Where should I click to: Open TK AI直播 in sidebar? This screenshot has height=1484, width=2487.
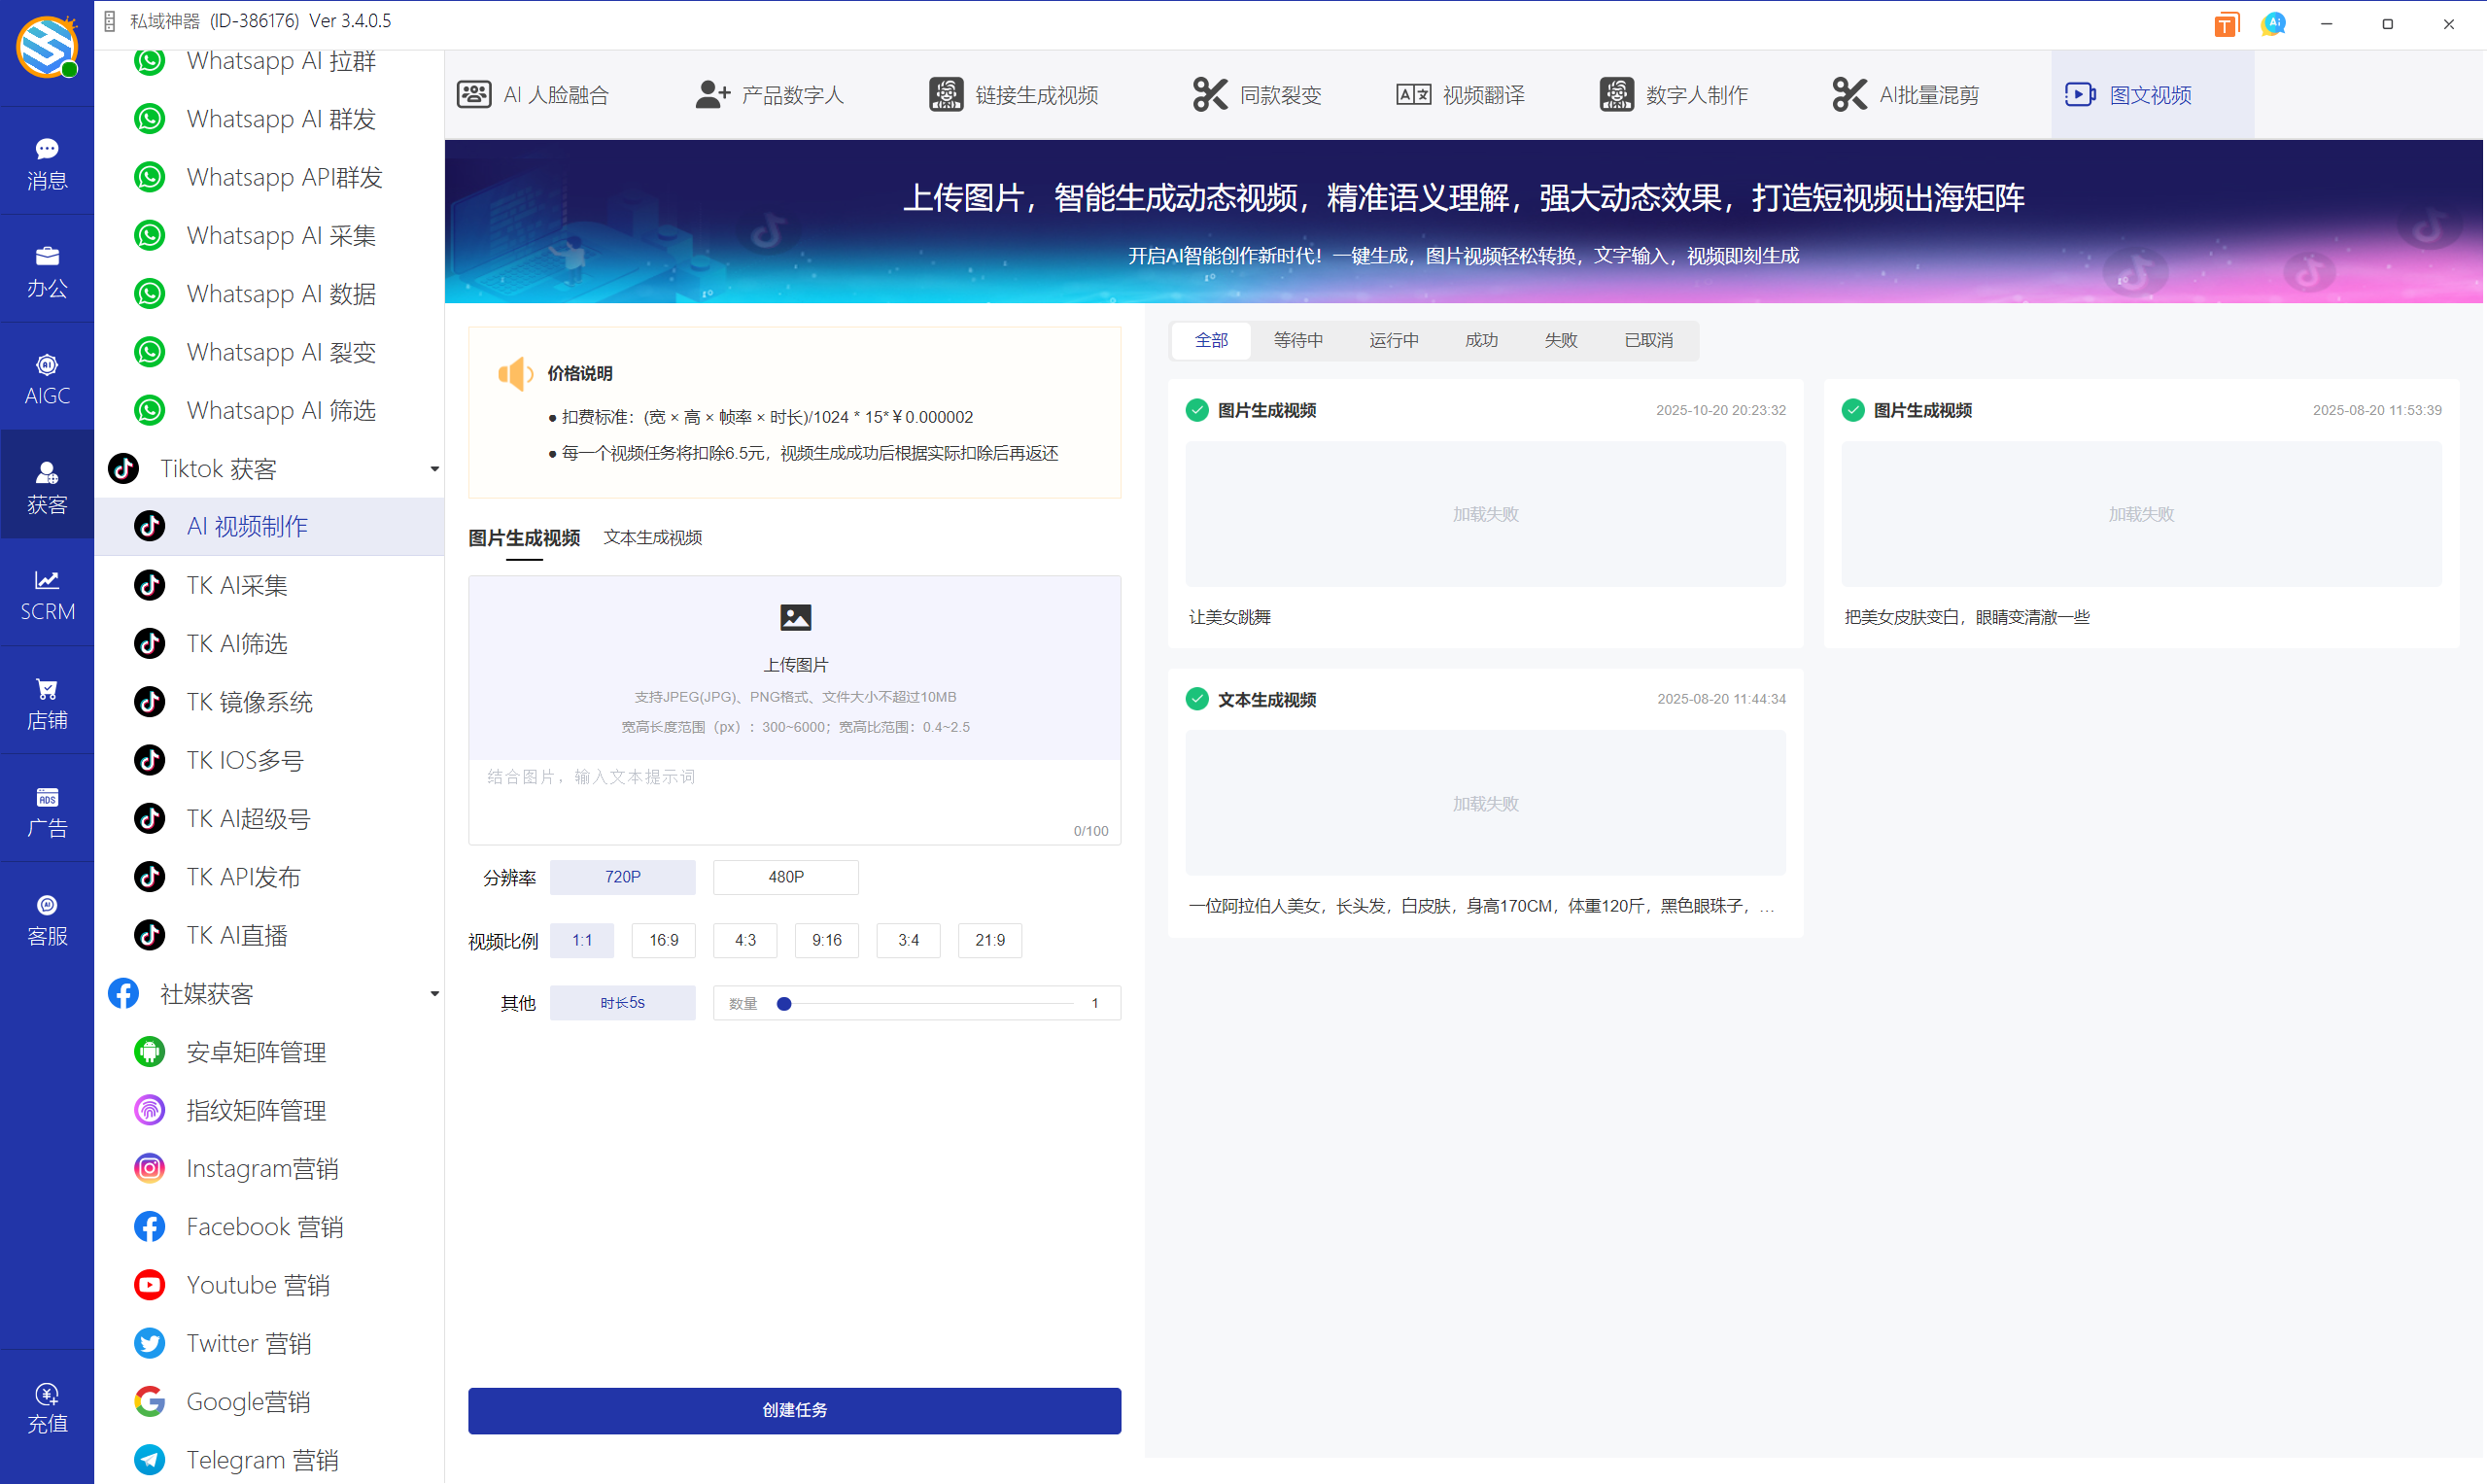[237, 935]
